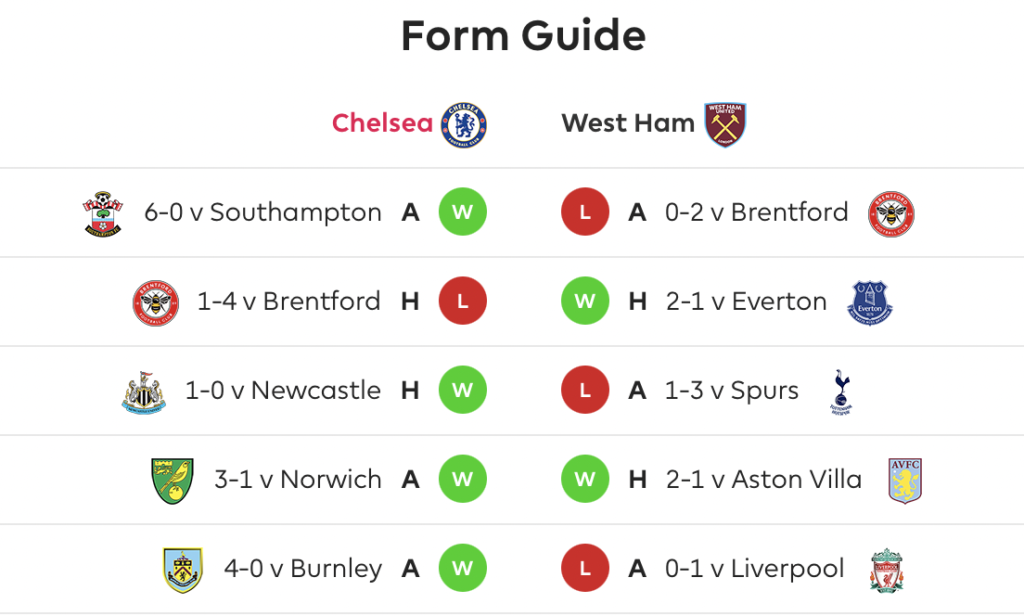
Task: Select the Newcastle United crest
Action: 144,392
